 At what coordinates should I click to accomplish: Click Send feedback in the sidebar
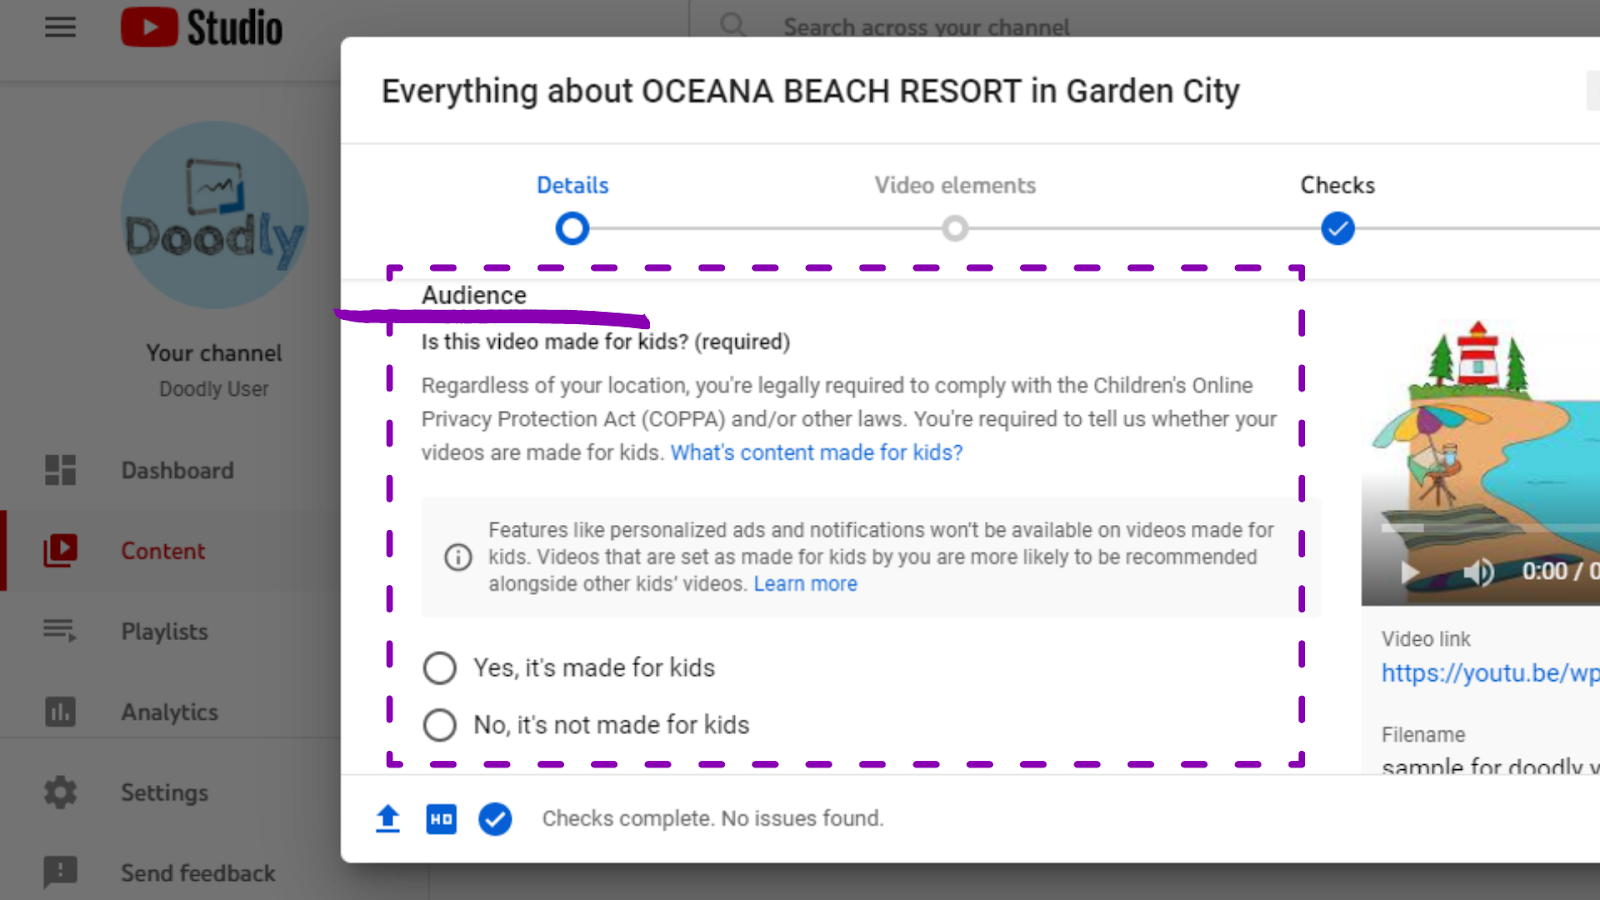(x=198, y=873)
